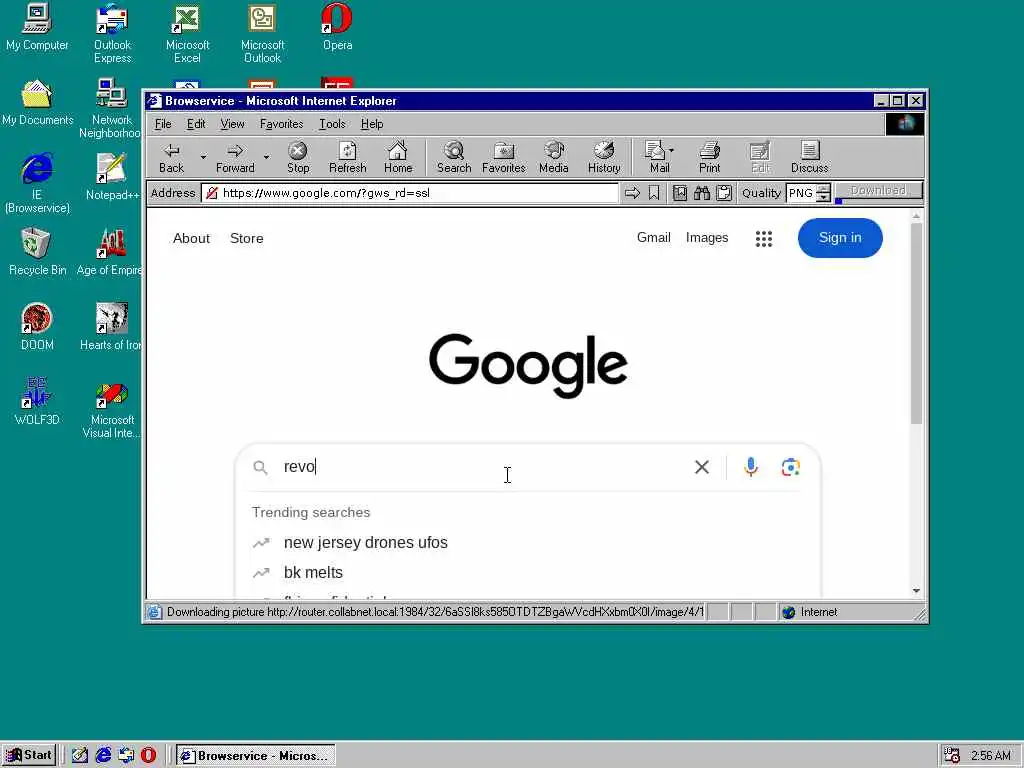This screenshot has height=768, width=1024.
Task: Click the framed bookmark icon in address toolbar
Action: tap(680, 193)
